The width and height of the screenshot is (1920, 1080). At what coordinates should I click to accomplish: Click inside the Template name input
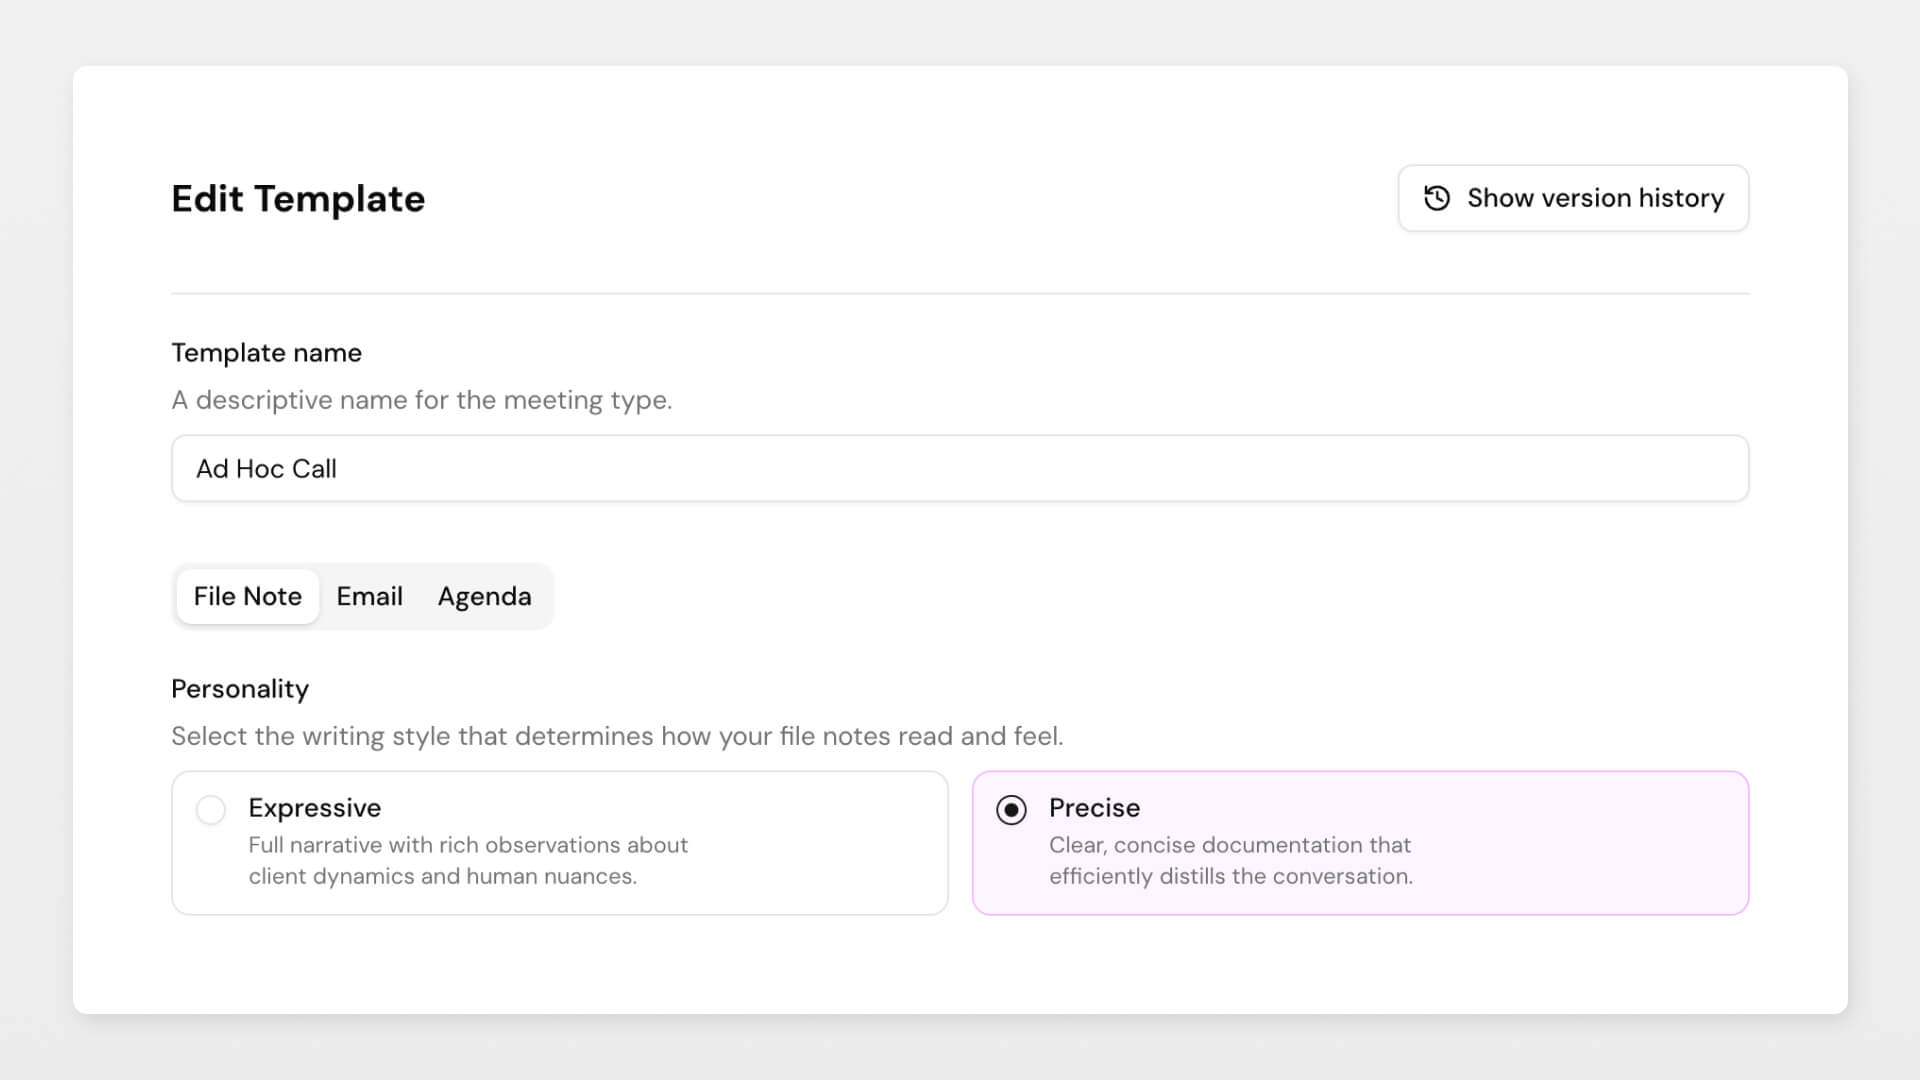pos(960,468)
